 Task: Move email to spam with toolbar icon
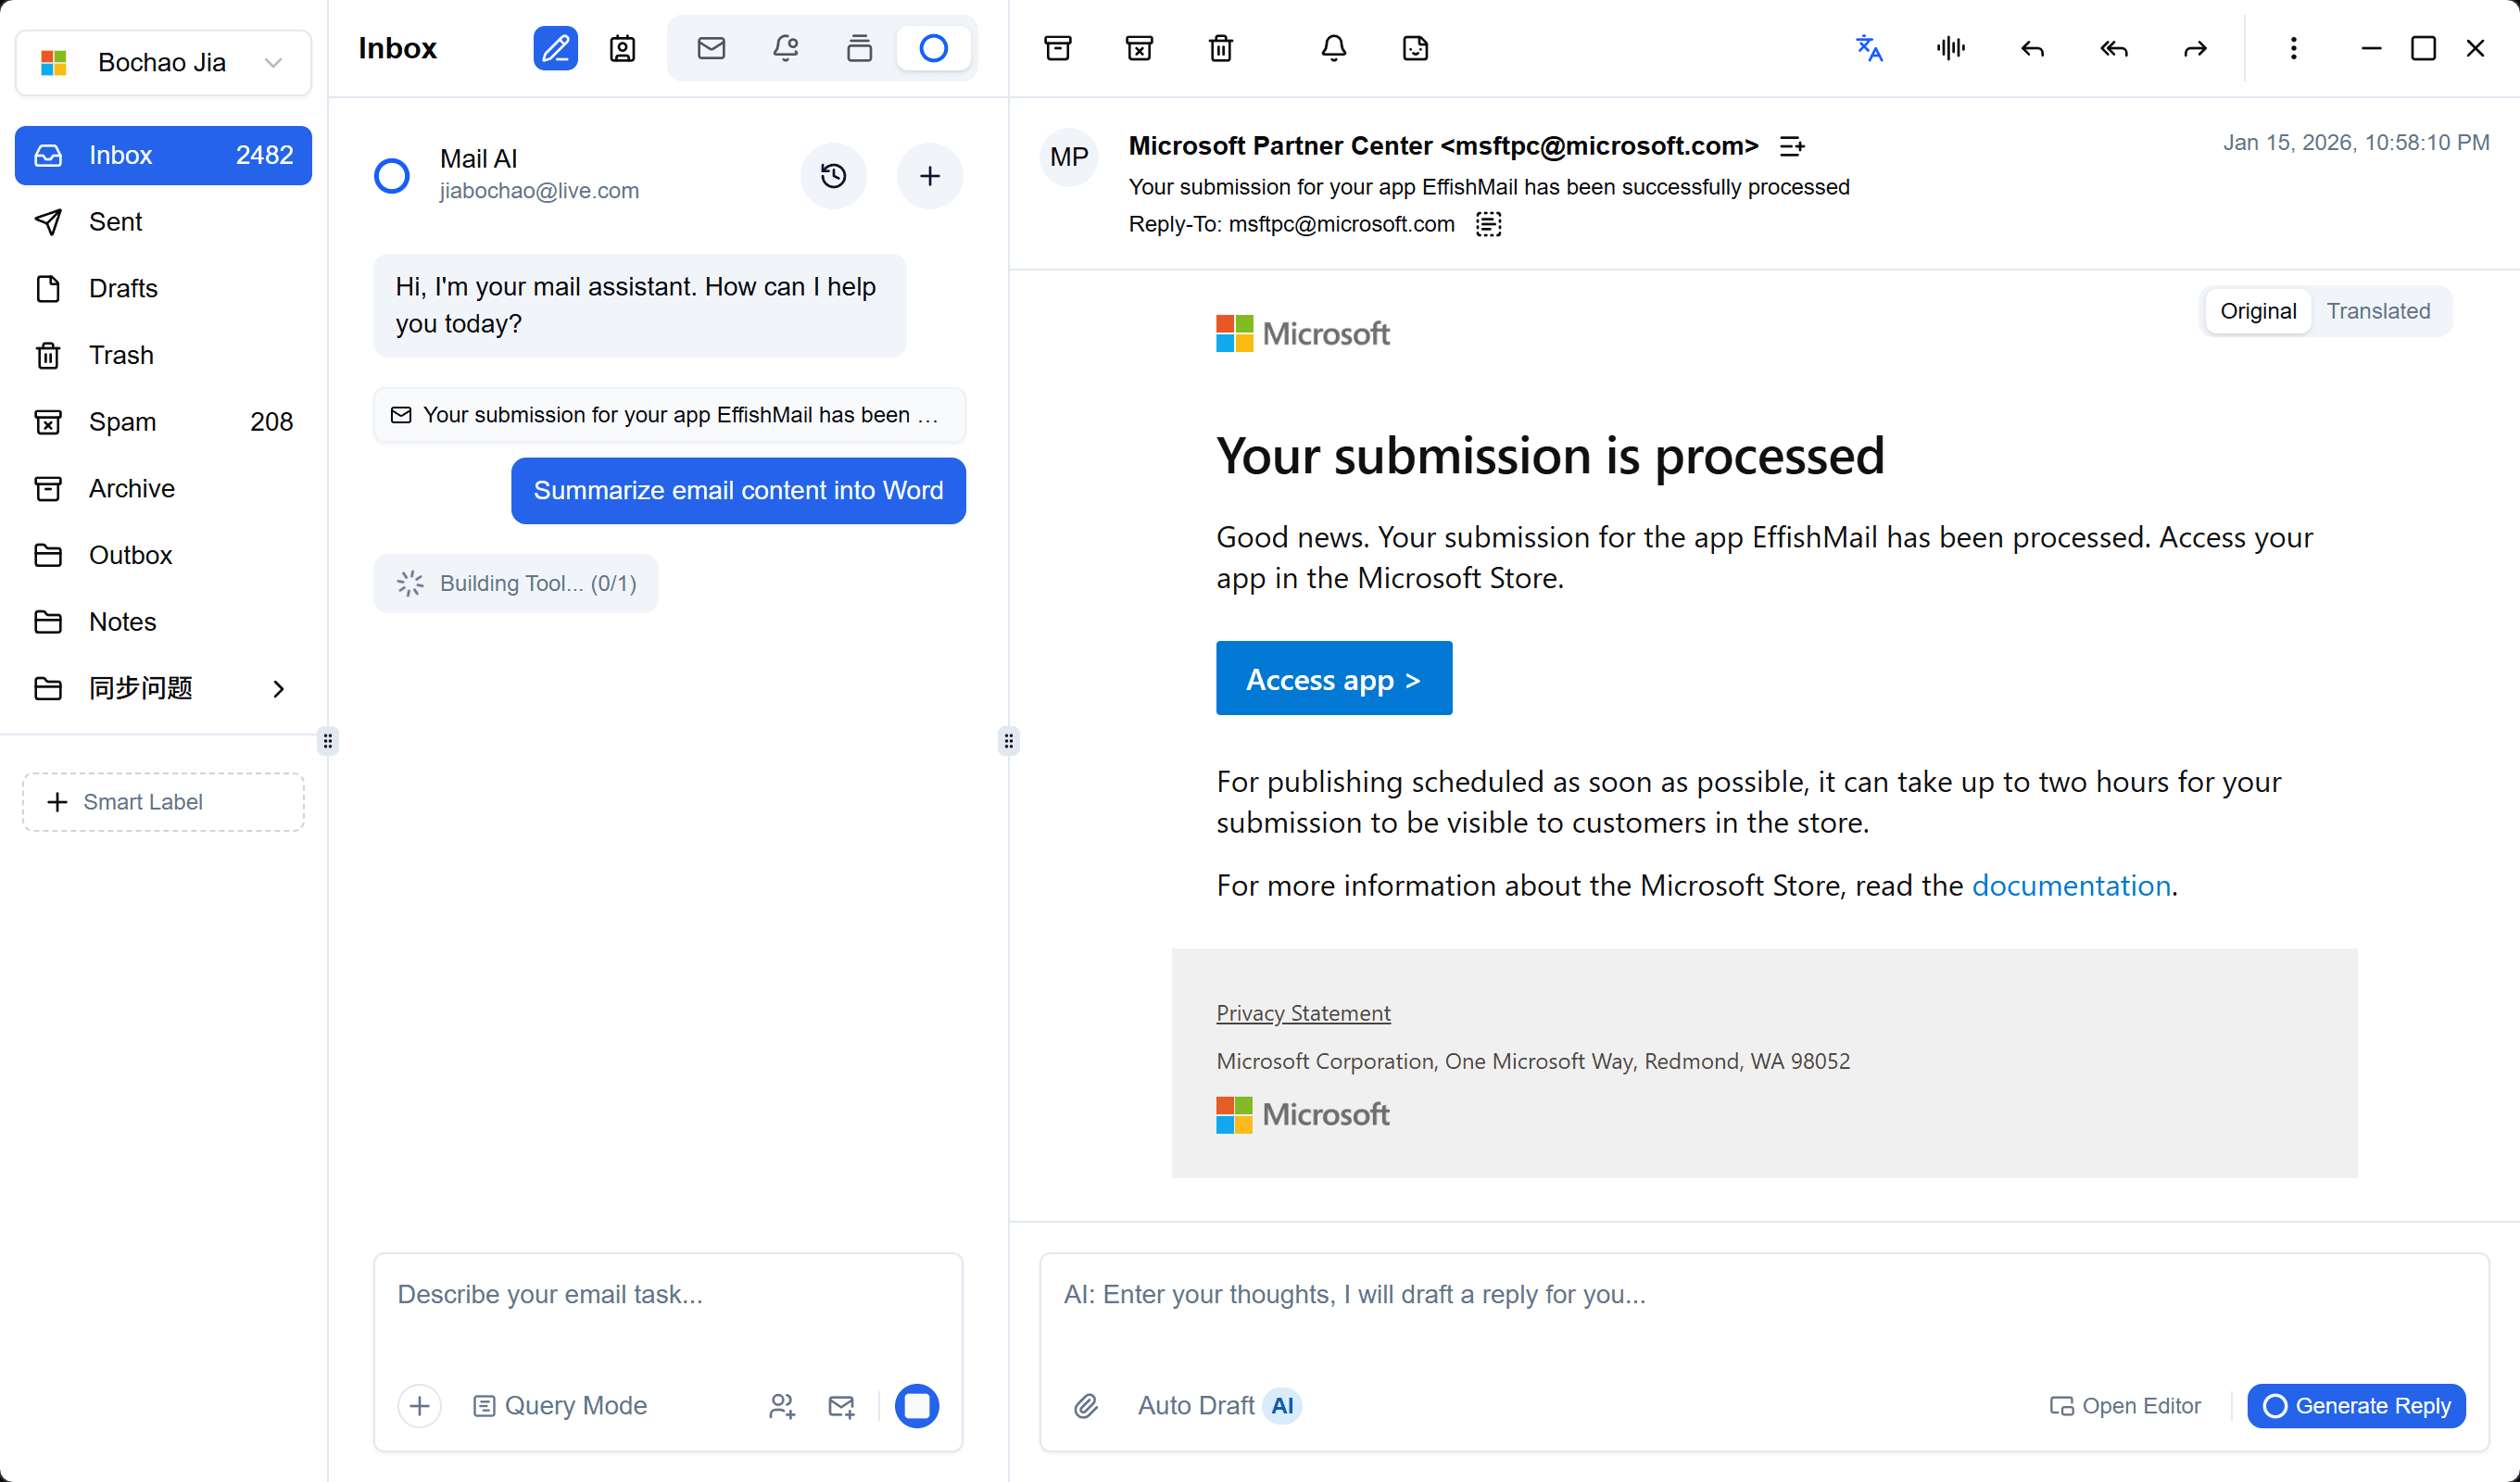click(x=1139, y=48)
